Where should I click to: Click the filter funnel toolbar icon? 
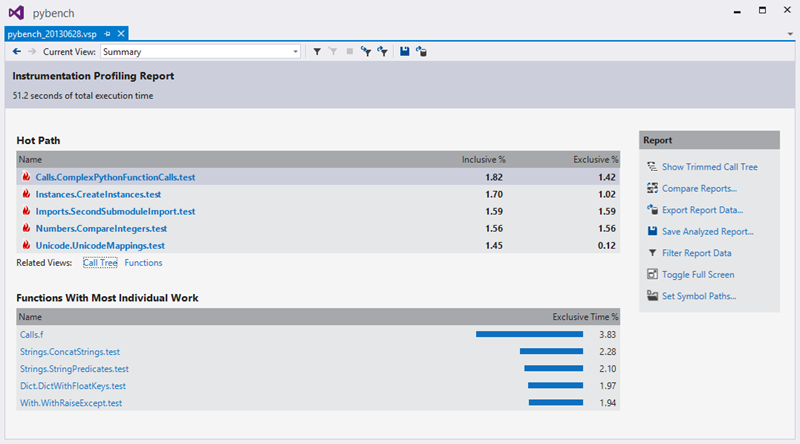(317, 52)
